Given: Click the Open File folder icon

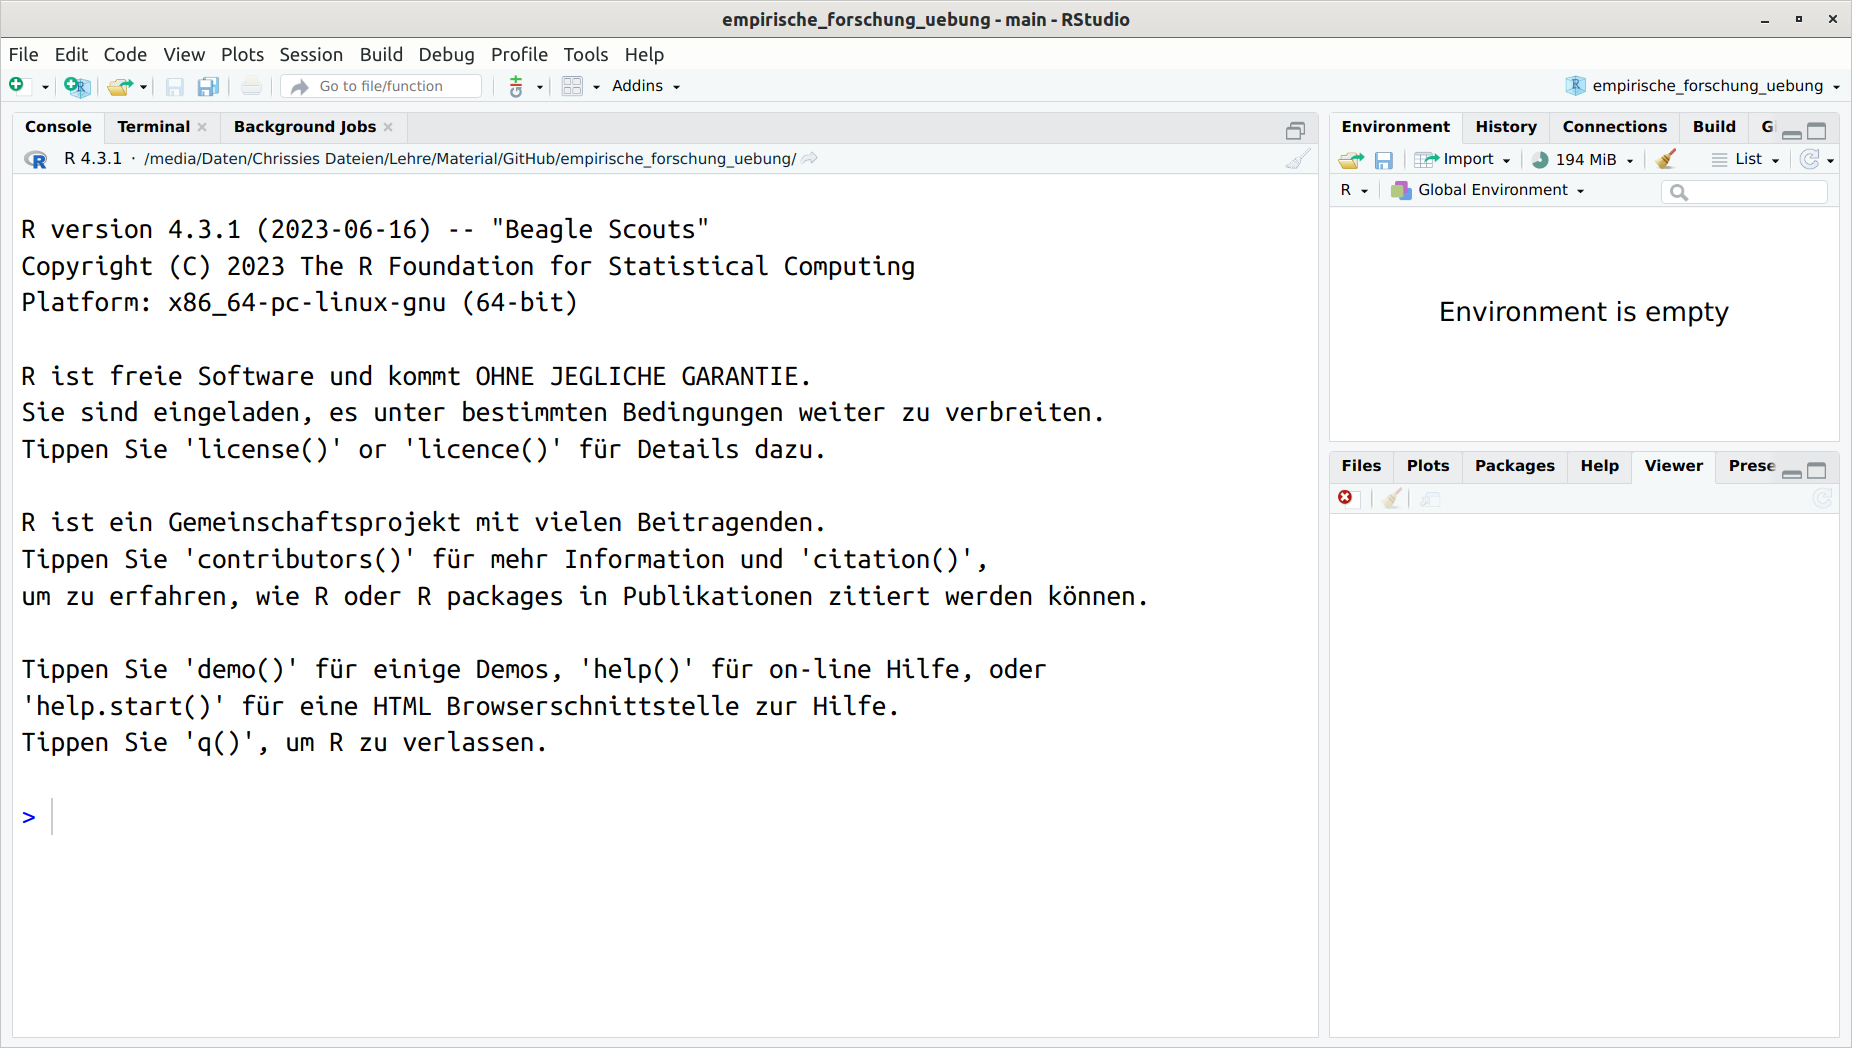Looking at the screenshot, I should click(x=120, y=87).
